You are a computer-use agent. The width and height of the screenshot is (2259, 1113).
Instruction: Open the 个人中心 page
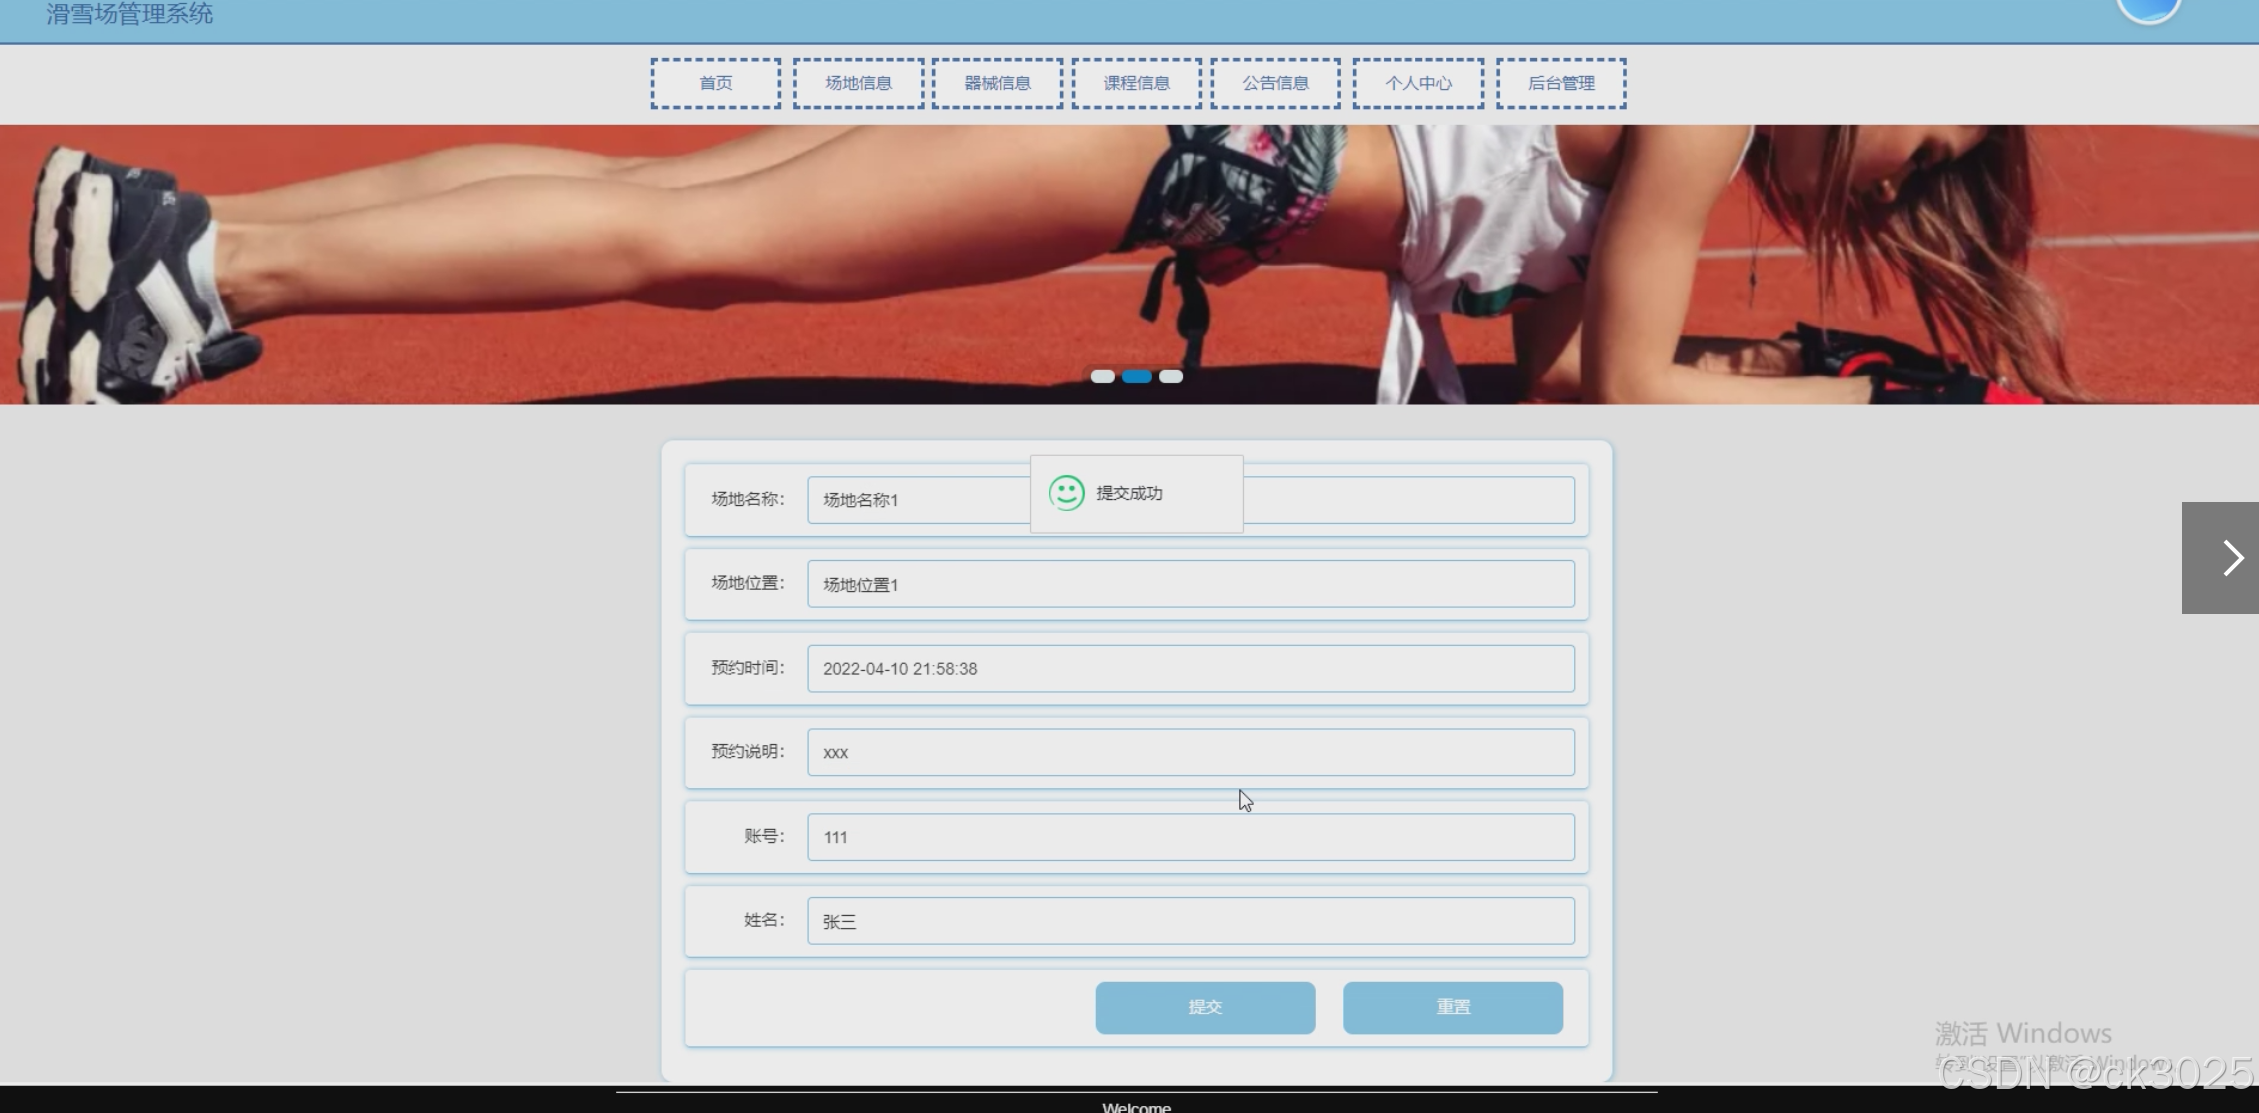[x=1418, y=83]
